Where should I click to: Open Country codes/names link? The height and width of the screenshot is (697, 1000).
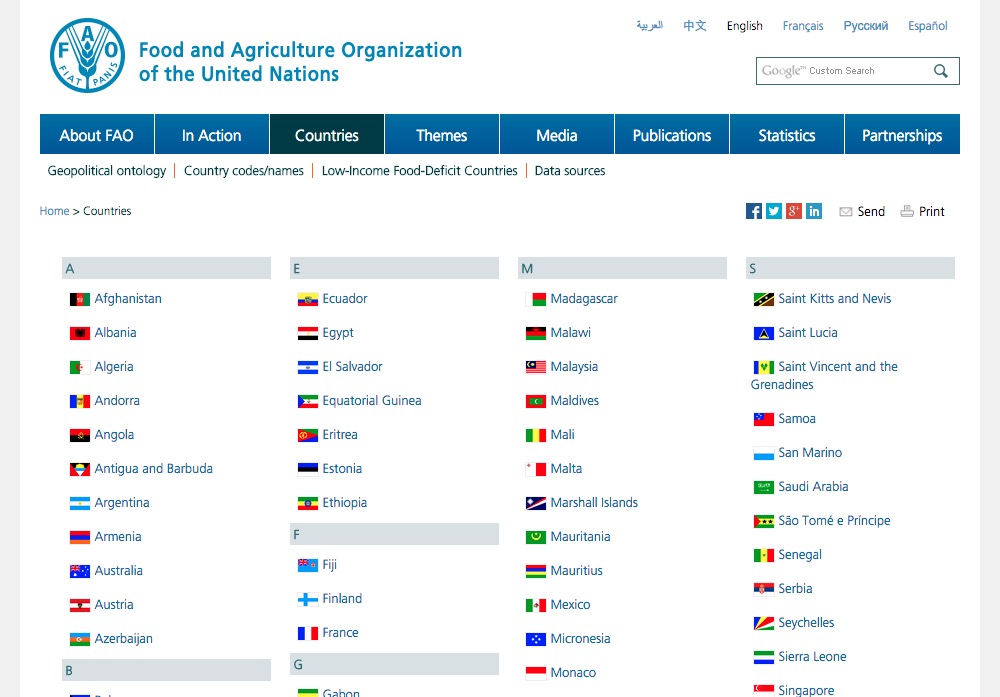tap(244, 171)
